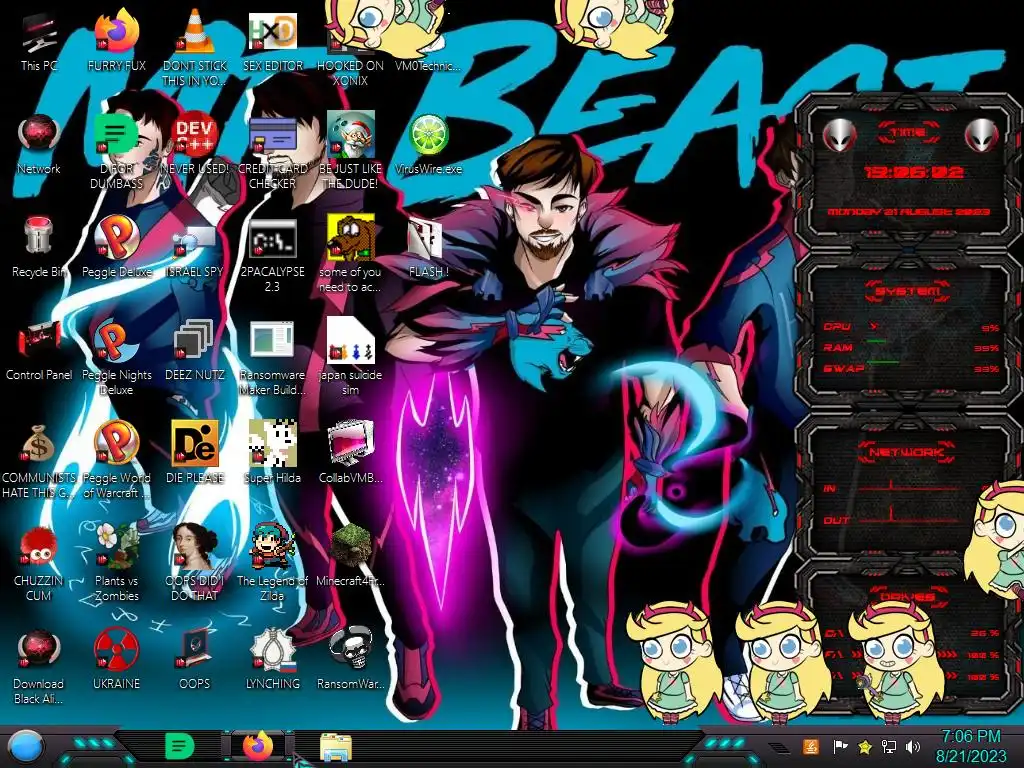Open the network status tray icon
Screen dimensions: 1024x768
point(889,746)
